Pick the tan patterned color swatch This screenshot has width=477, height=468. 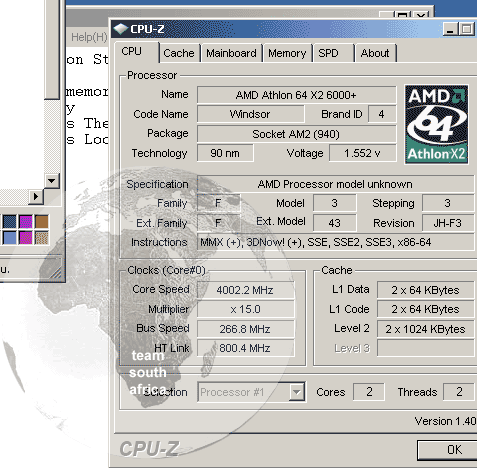[x=42, y=238]
